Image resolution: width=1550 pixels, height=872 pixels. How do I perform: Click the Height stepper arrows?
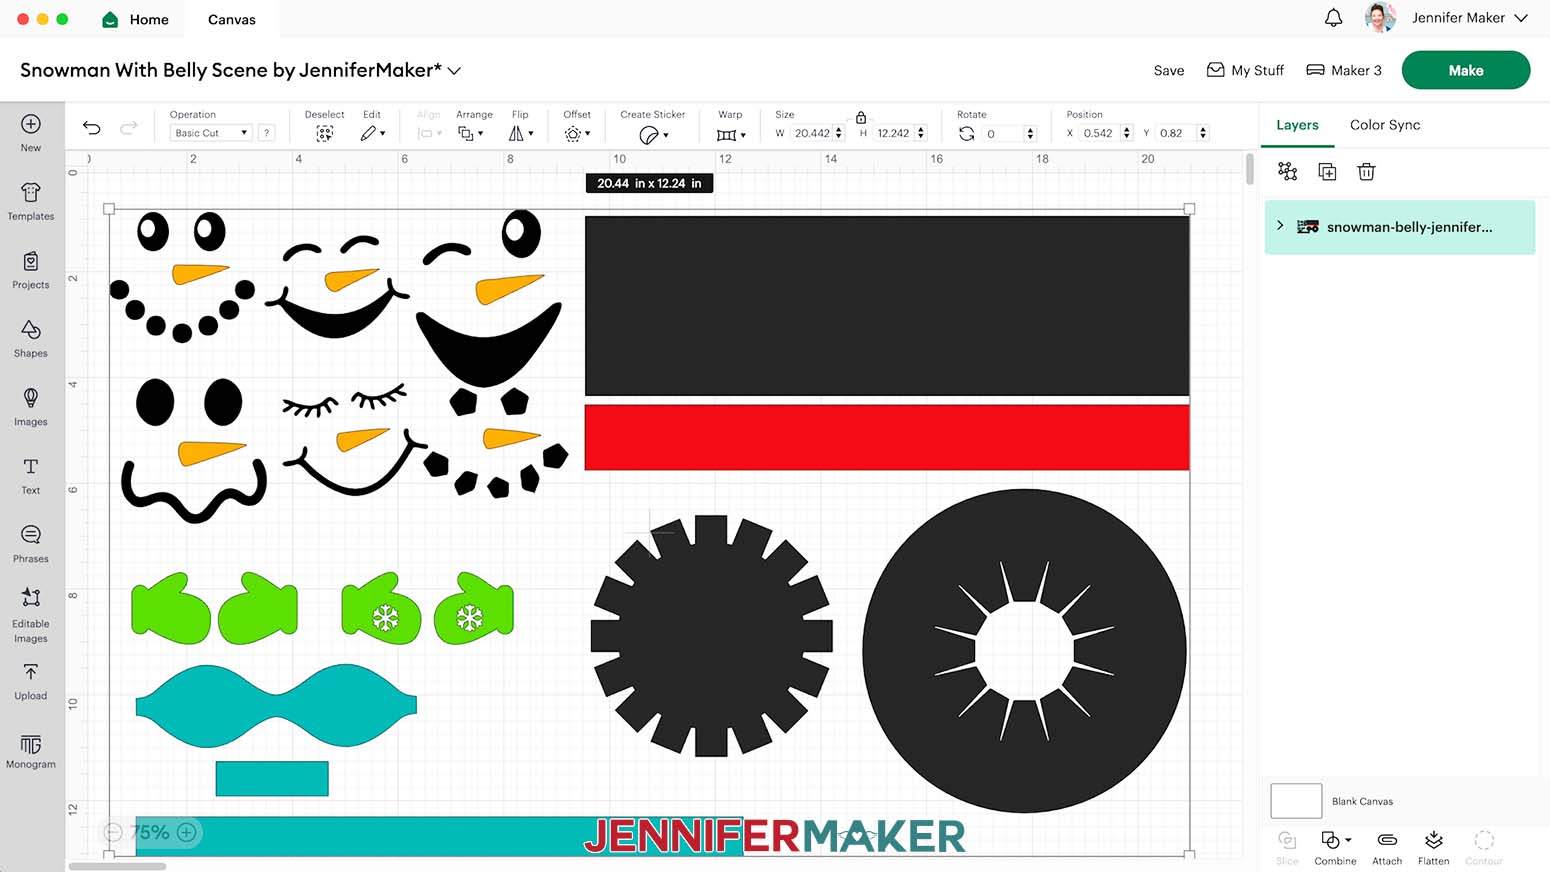[x=920, y=133]
